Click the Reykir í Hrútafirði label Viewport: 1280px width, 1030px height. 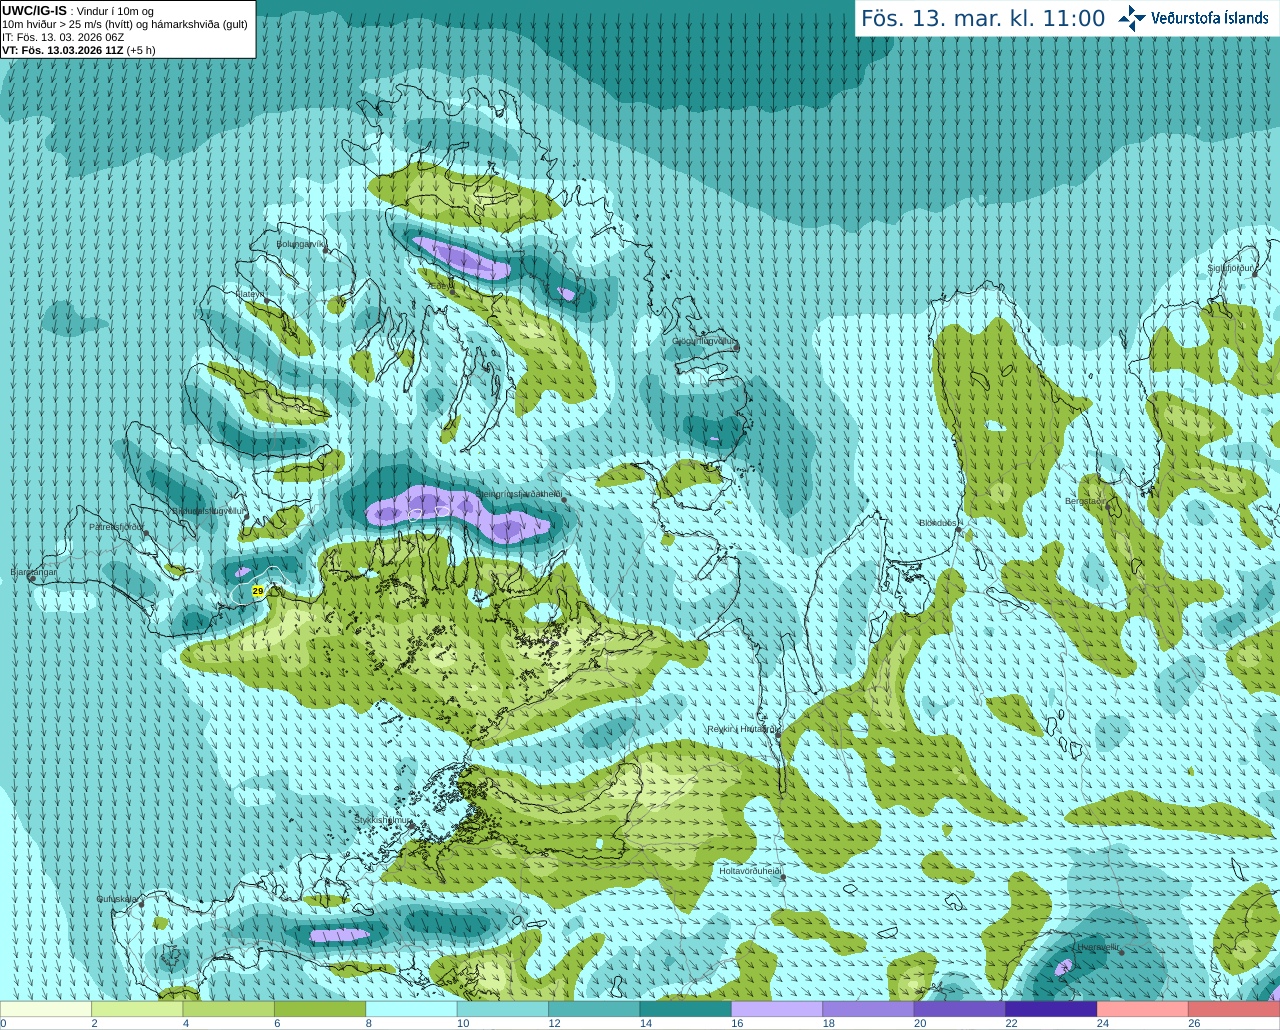(x=741, y=729)
